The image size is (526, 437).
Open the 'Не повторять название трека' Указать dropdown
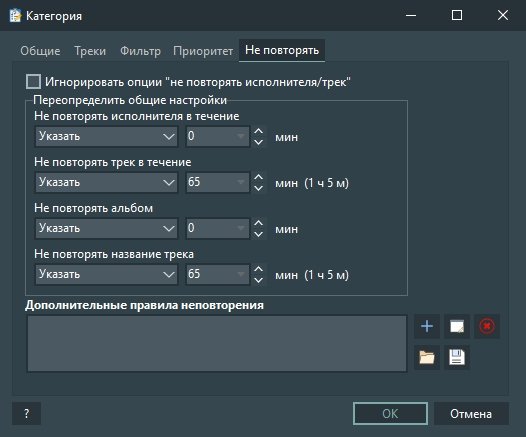(x=106, y=274)
